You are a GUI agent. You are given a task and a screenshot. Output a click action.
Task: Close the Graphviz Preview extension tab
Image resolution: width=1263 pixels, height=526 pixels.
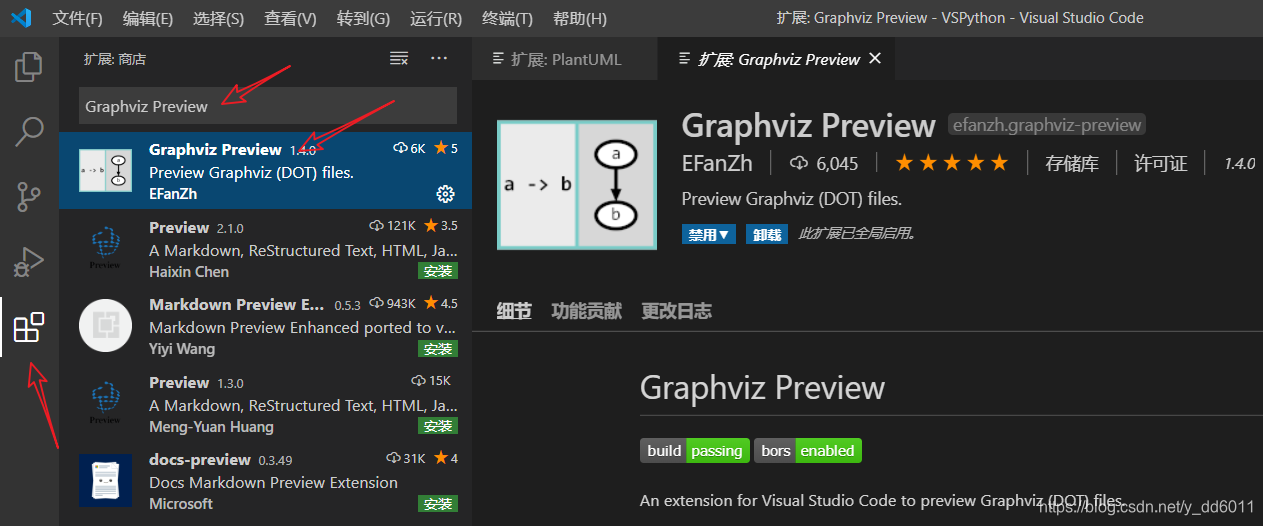(875, 59)
